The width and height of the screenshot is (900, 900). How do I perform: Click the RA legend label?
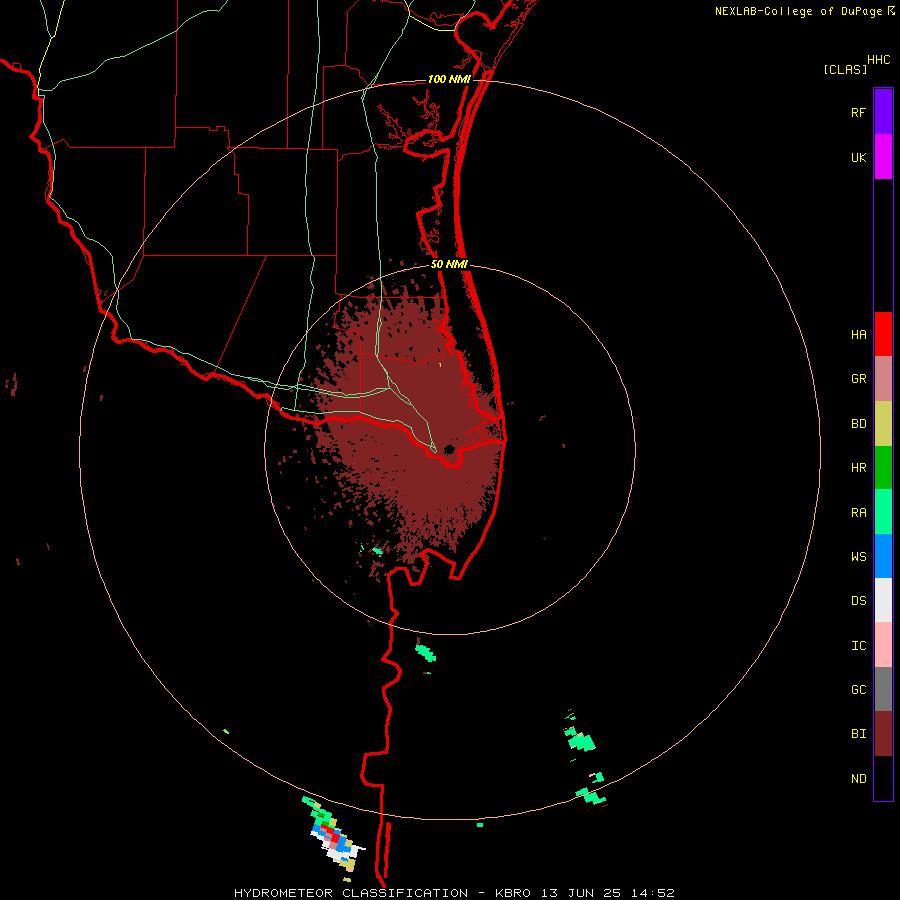(x=858, y=513)
